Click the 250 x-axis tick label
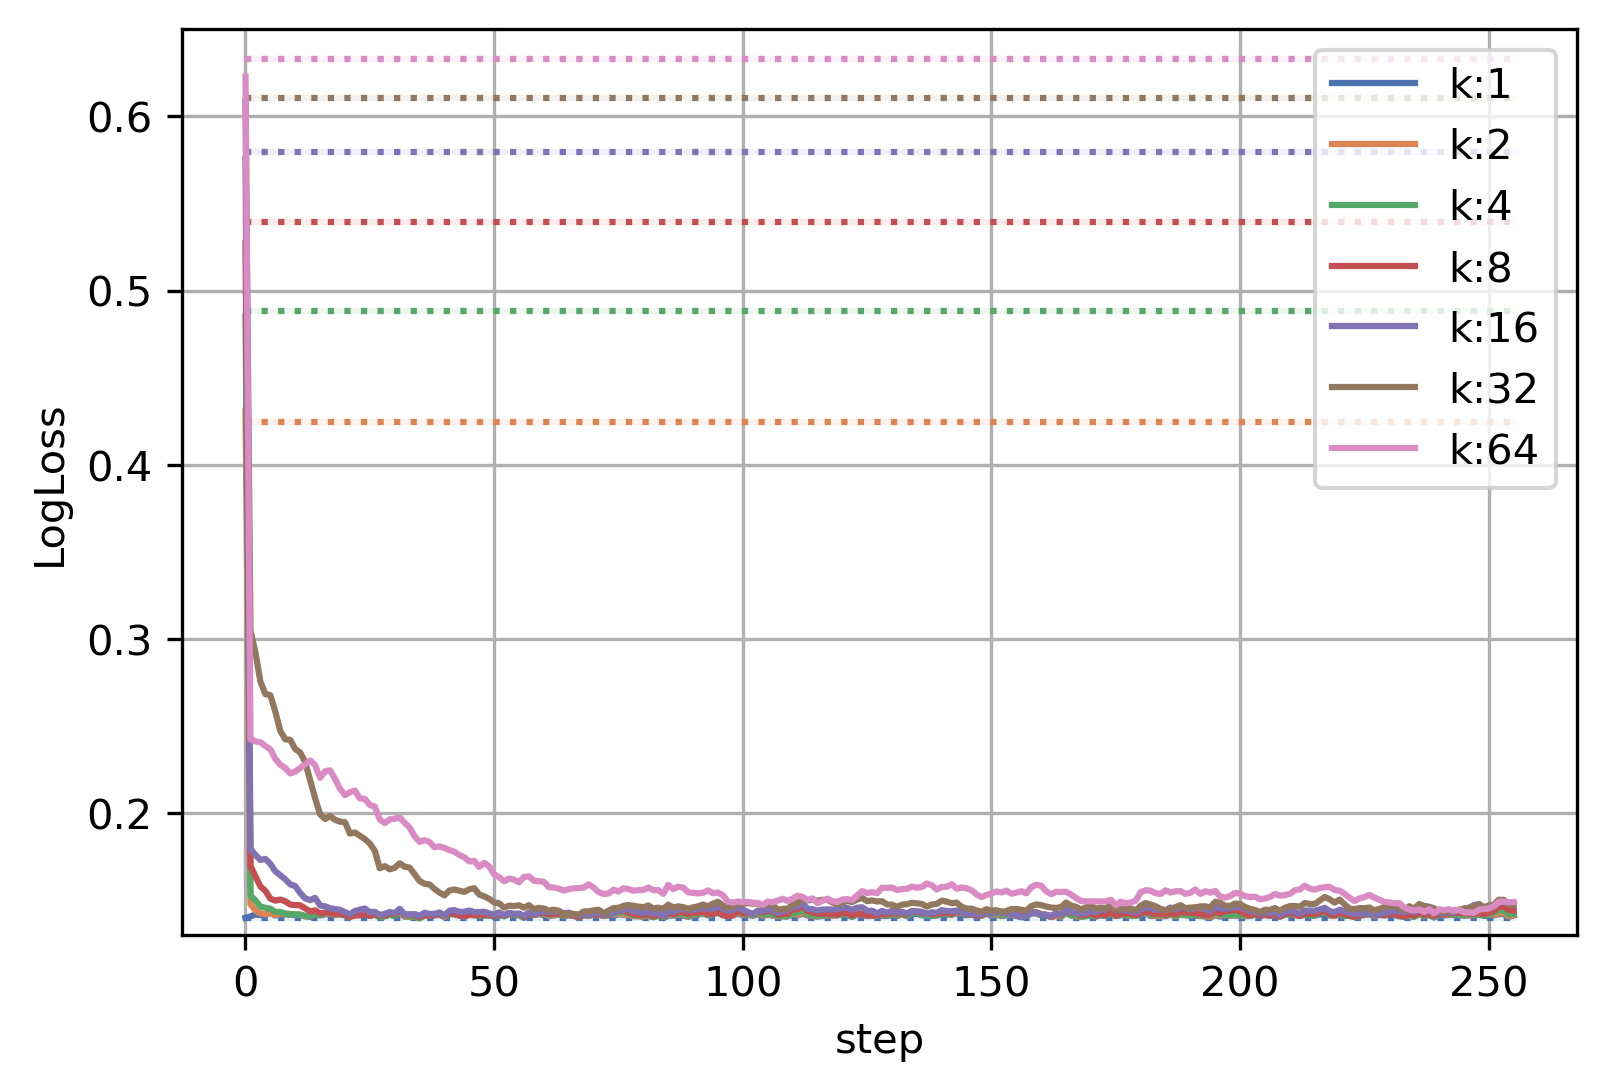1607x1091 pixels. point(1489,983)
